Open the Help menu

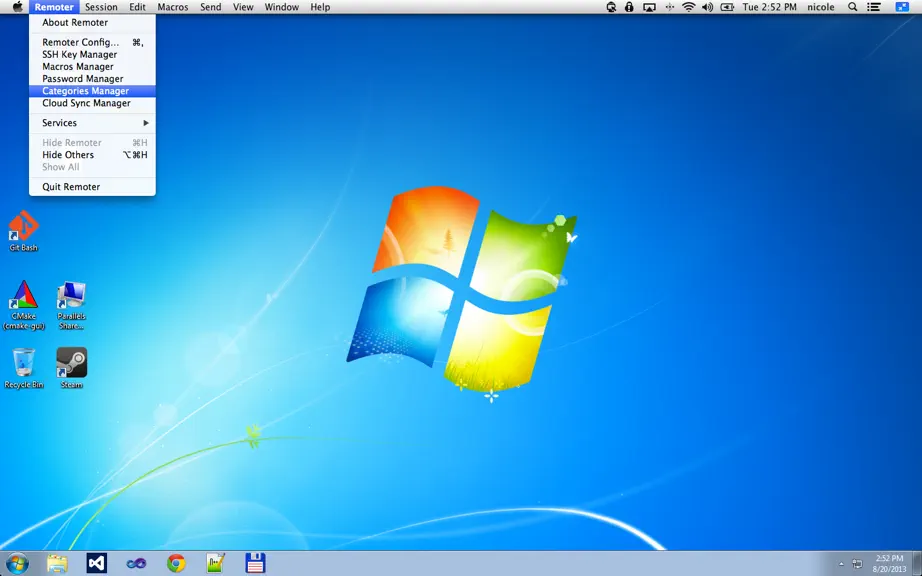point(320,7)
